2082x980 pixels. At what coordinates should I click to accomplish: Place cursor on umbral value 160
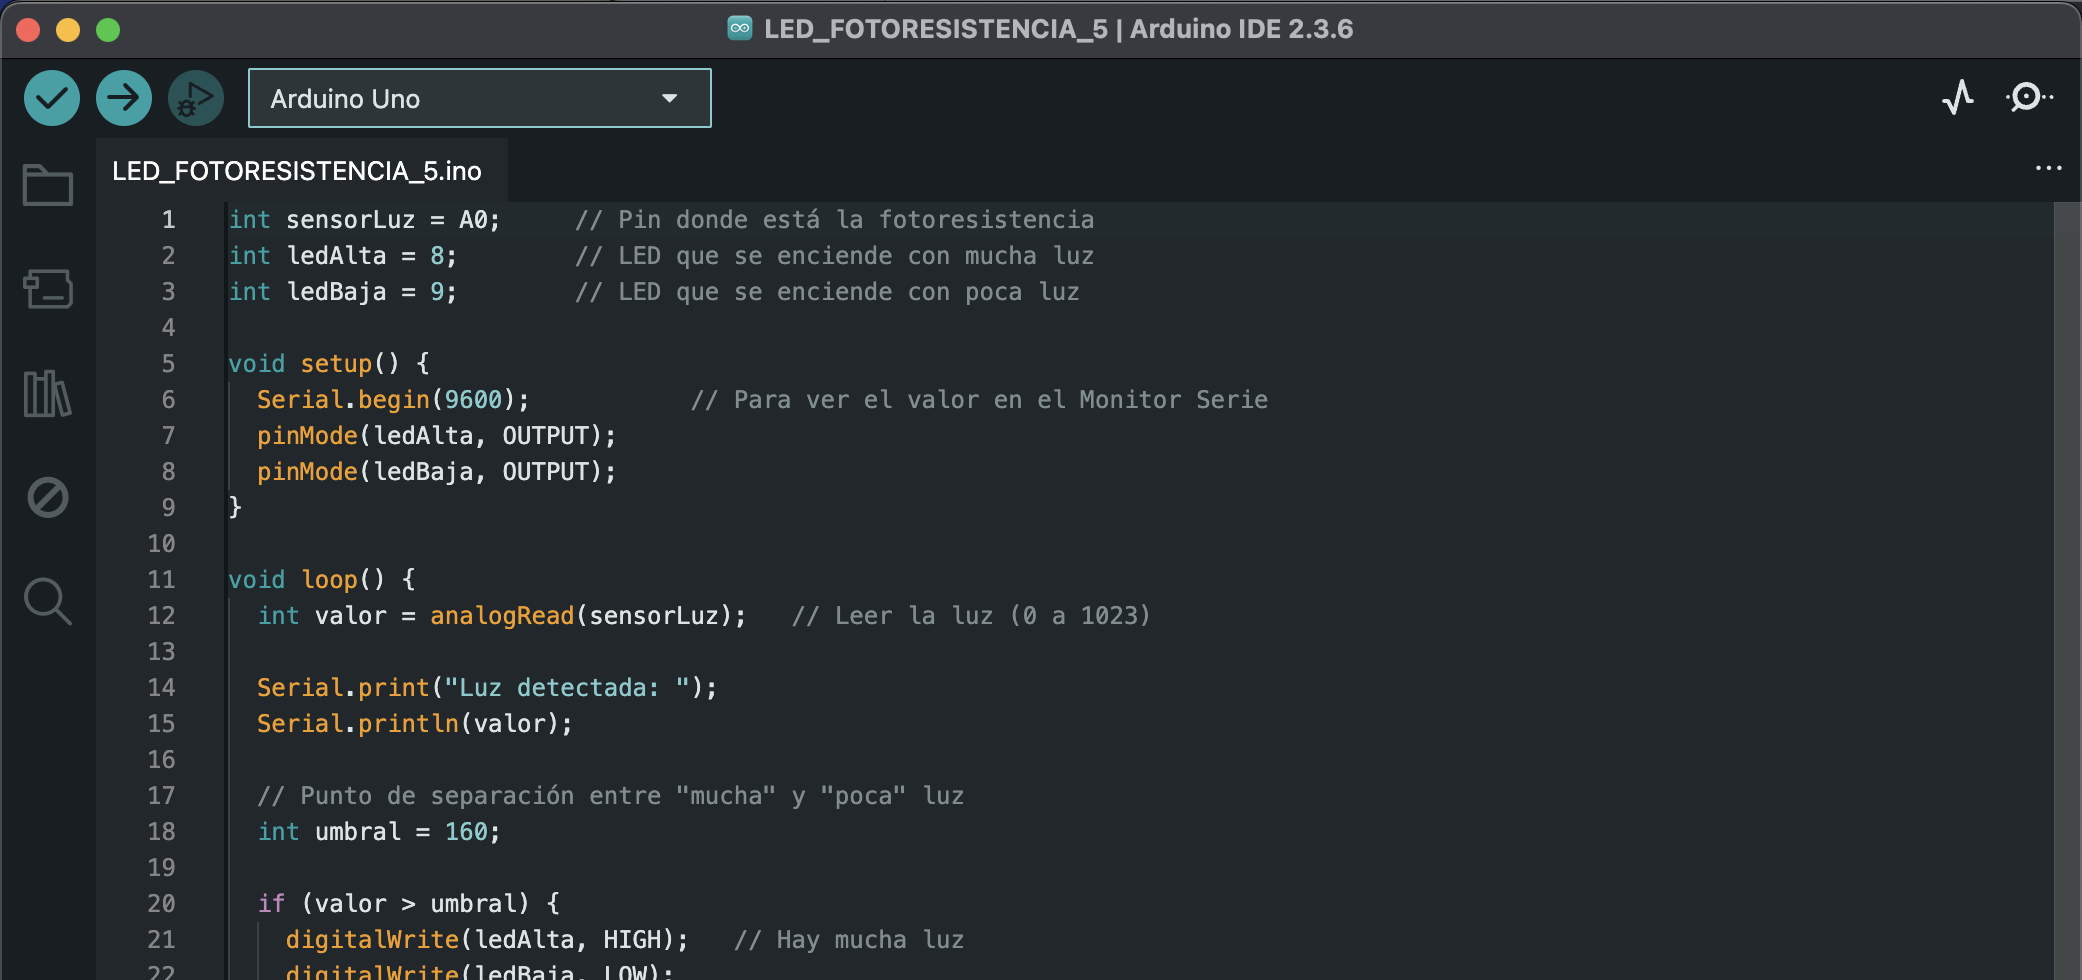(466, 832)
